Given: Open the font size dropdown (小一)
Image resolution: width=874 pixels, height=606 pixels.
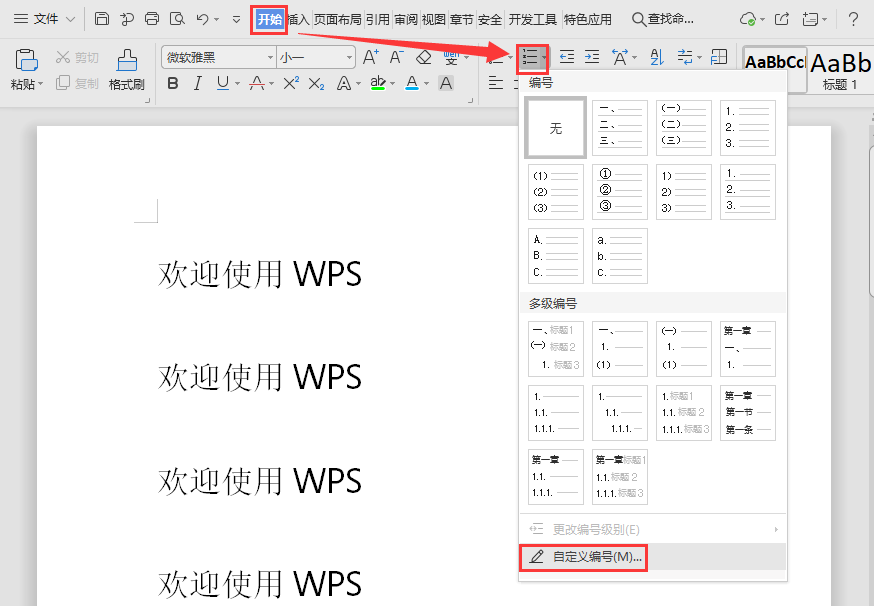Looking at the screenshot, I should pyautogui.click(x=349, y=57).
